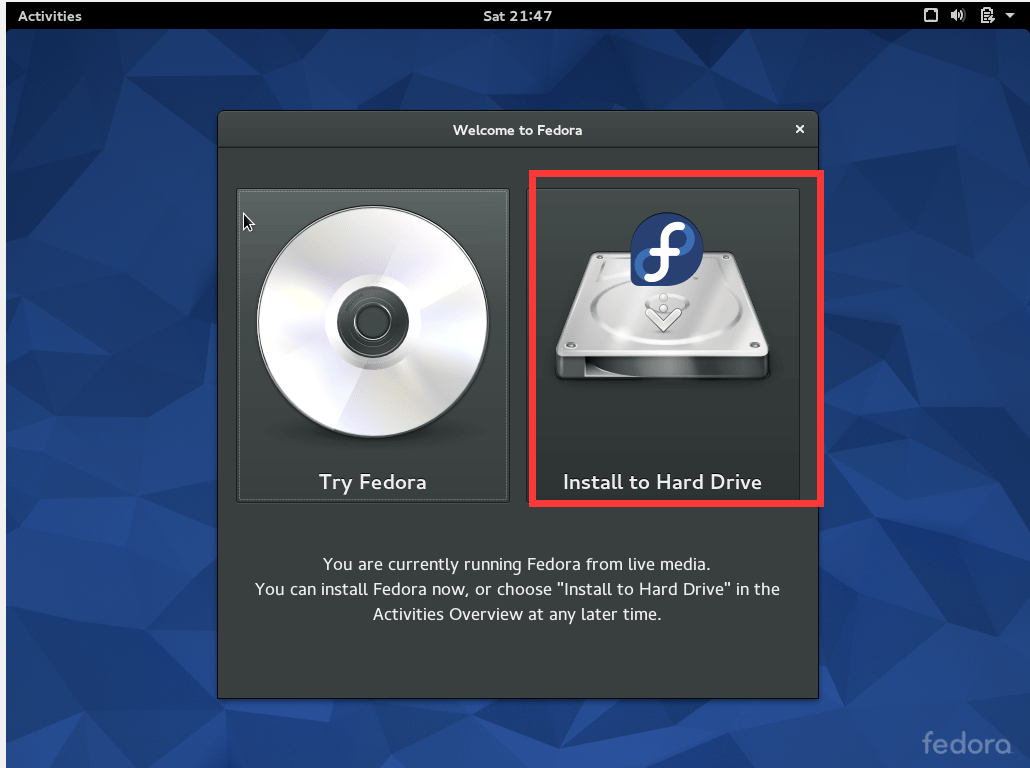Click the center hole of the CD
Screen dimensions: 1030x768
pyautogui.click(x=372, y=322)
